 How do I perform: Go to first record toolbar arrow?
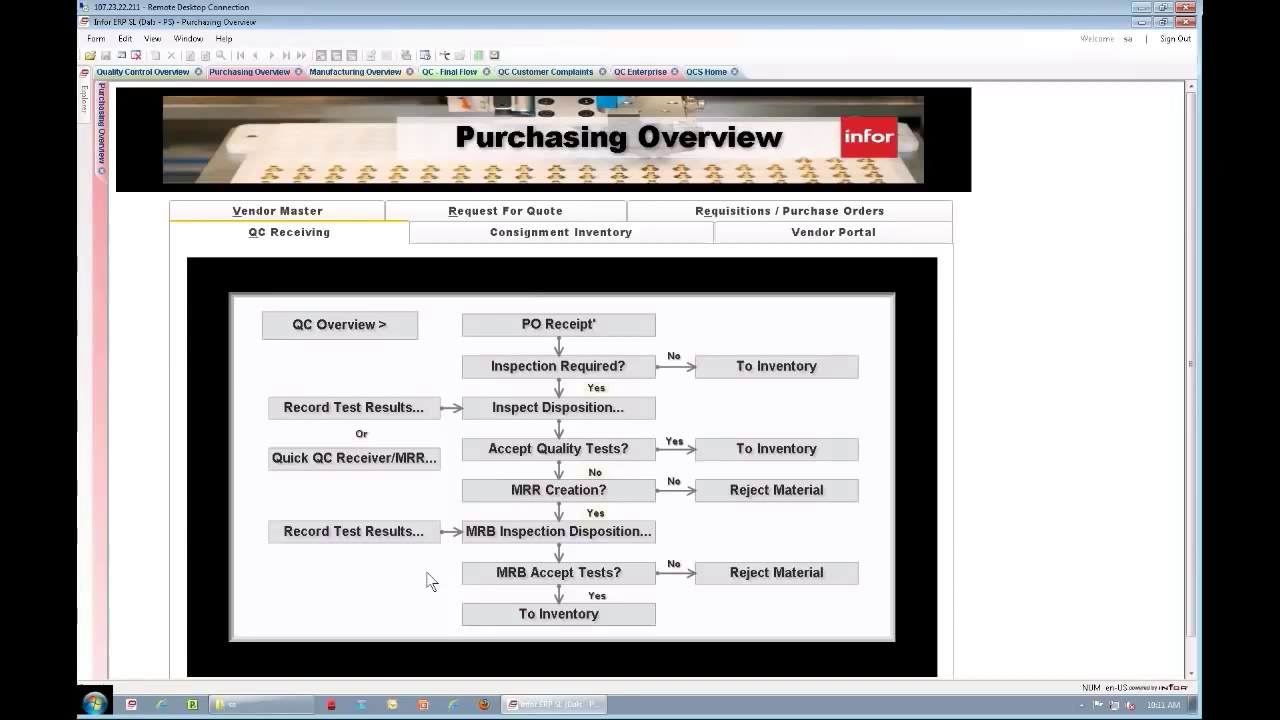240,55
